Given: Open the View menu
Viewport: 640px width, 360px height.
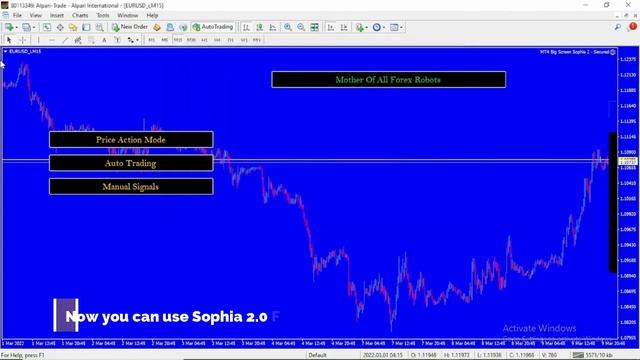Looking at the screenshot, I should 36,16.
